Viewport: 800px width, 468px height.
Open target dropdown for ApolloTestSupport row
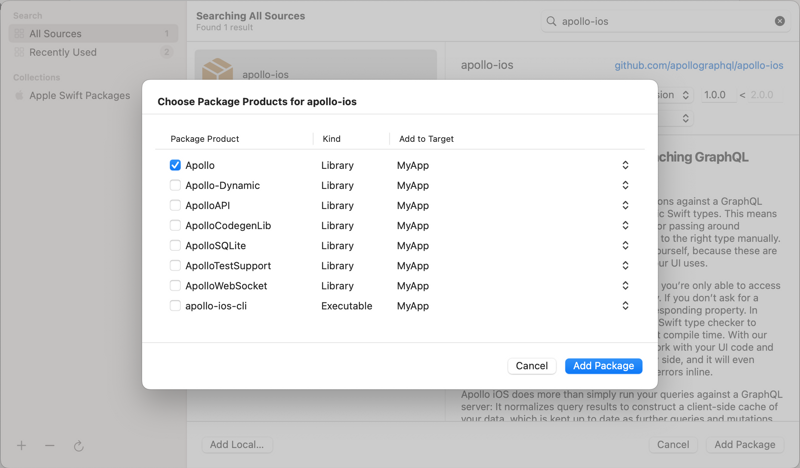(625, 266)
